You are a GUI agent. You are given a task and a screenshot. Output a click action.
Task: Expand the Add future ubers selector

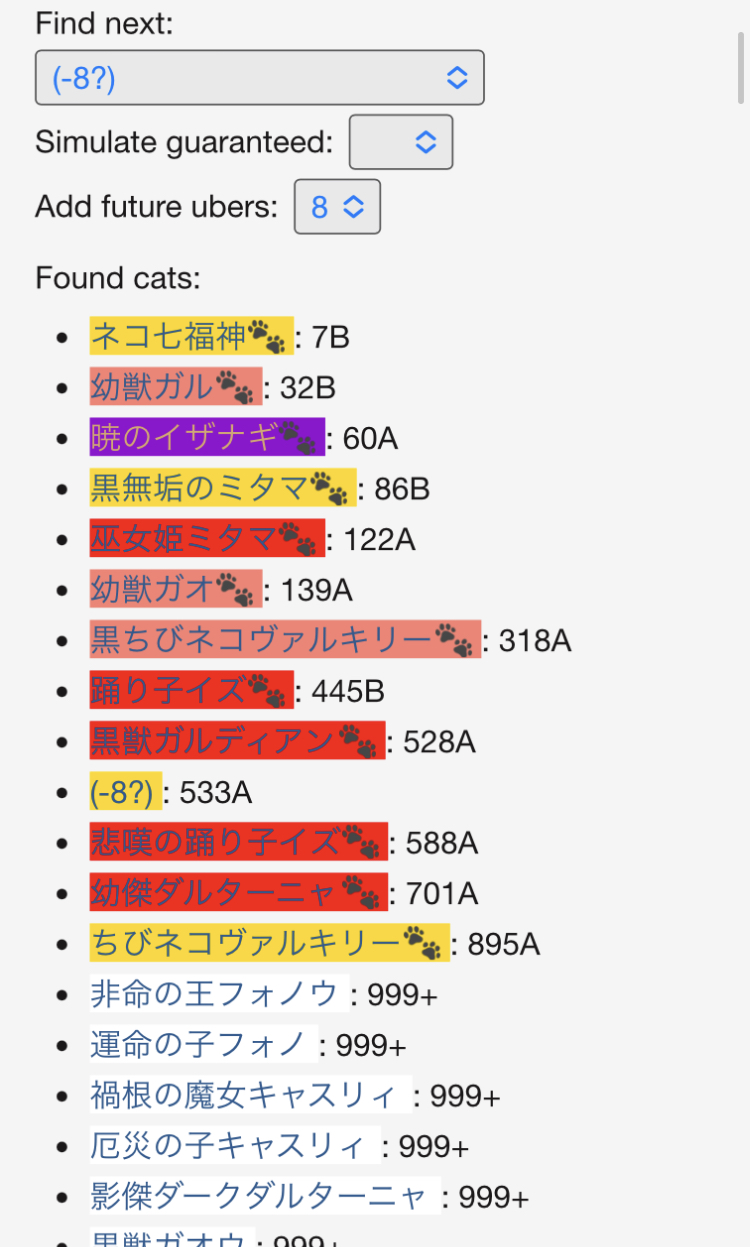[337, 207]
